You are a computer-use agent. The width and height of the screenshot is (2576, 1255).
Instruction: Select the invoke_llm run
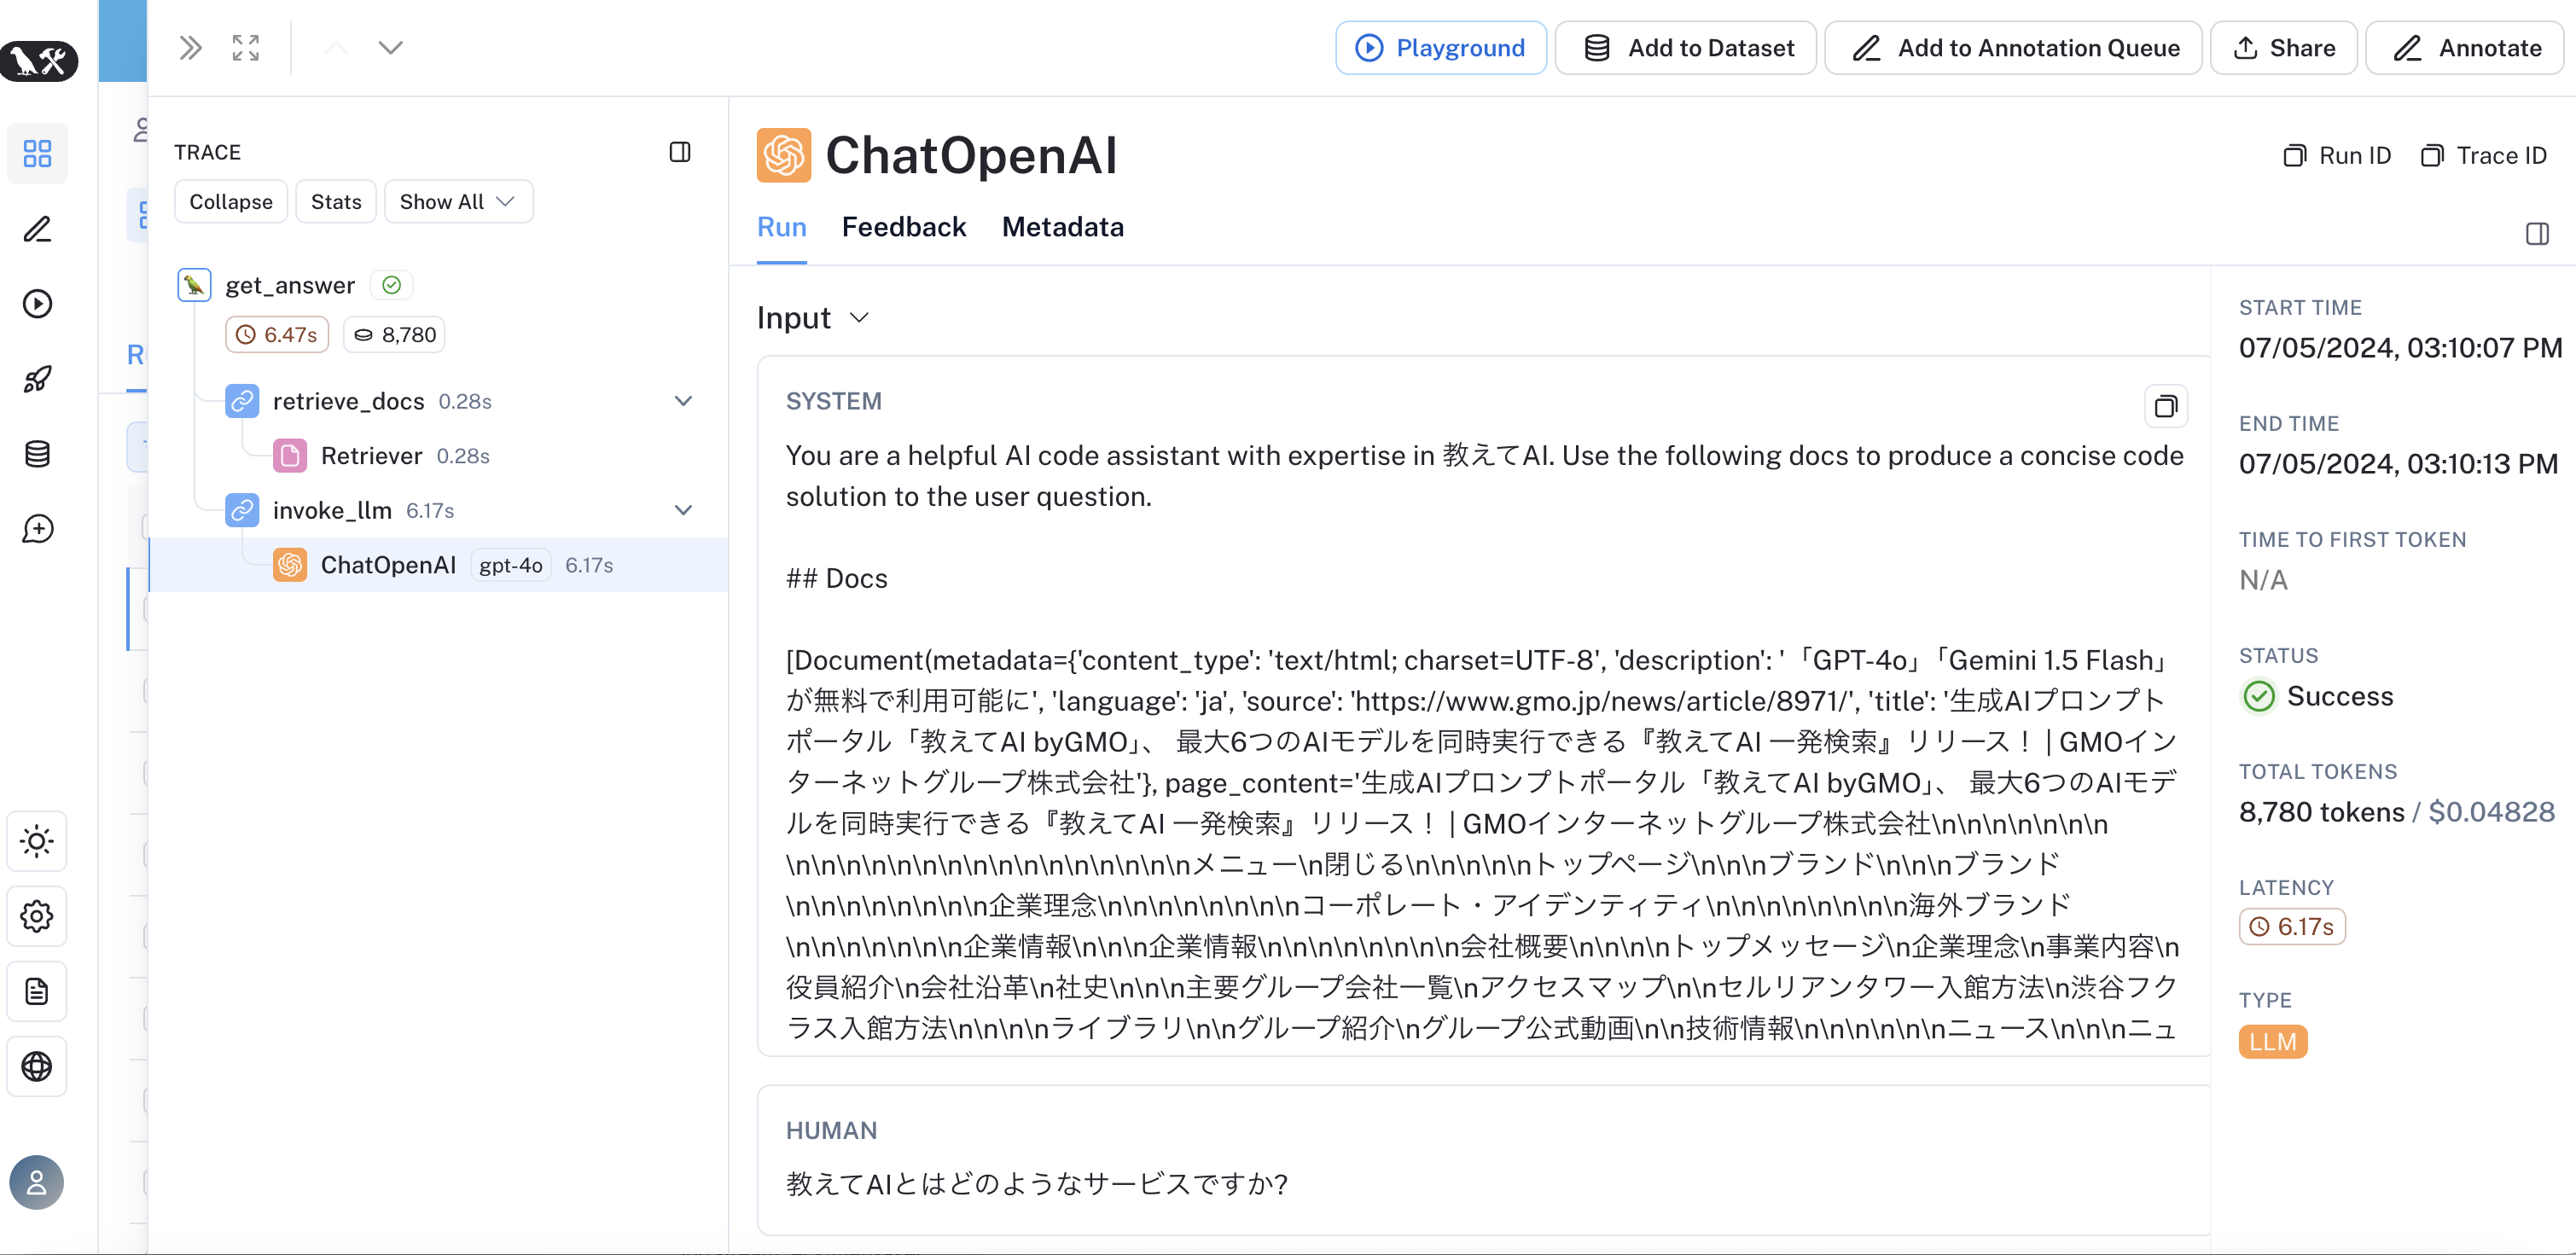pos(332,510)
